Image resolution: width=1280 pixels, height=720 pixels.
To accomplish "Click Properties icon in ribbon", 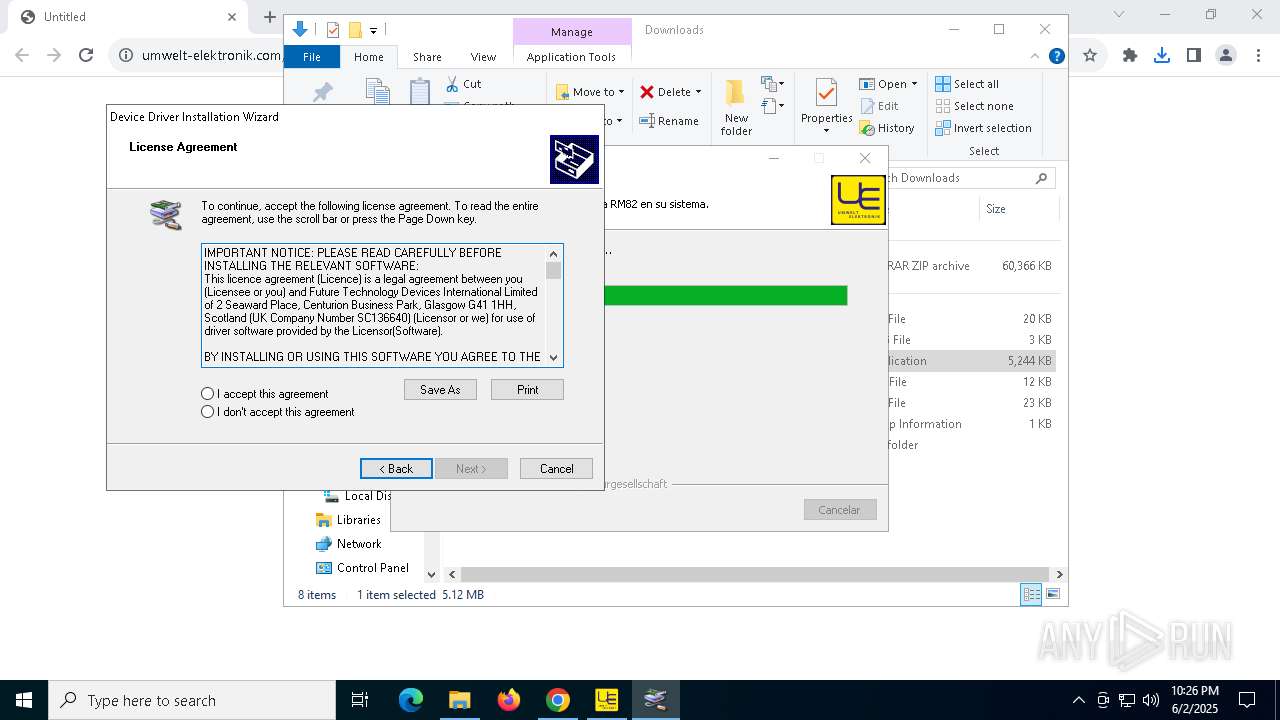I will 826,94.
